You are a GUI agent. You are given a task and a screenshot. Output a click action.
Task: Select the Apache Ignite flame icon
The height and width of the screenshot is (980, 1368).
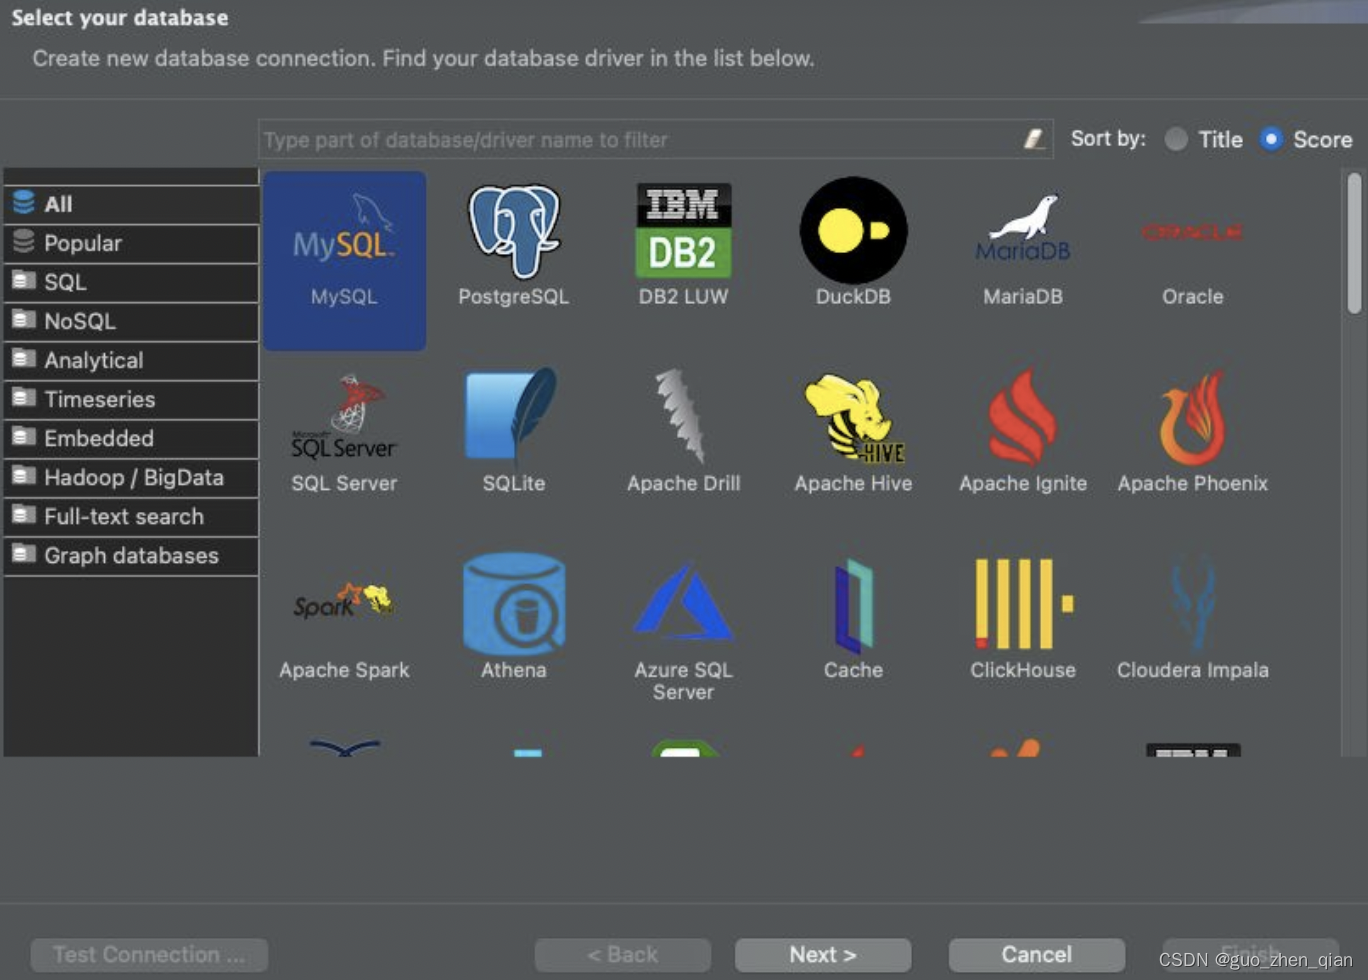[1023, 418]
